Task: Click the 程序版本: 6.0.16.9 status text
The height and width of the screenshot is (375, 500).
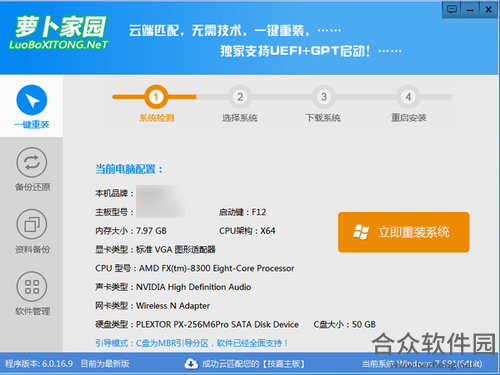Action: (x=39, y=364)
